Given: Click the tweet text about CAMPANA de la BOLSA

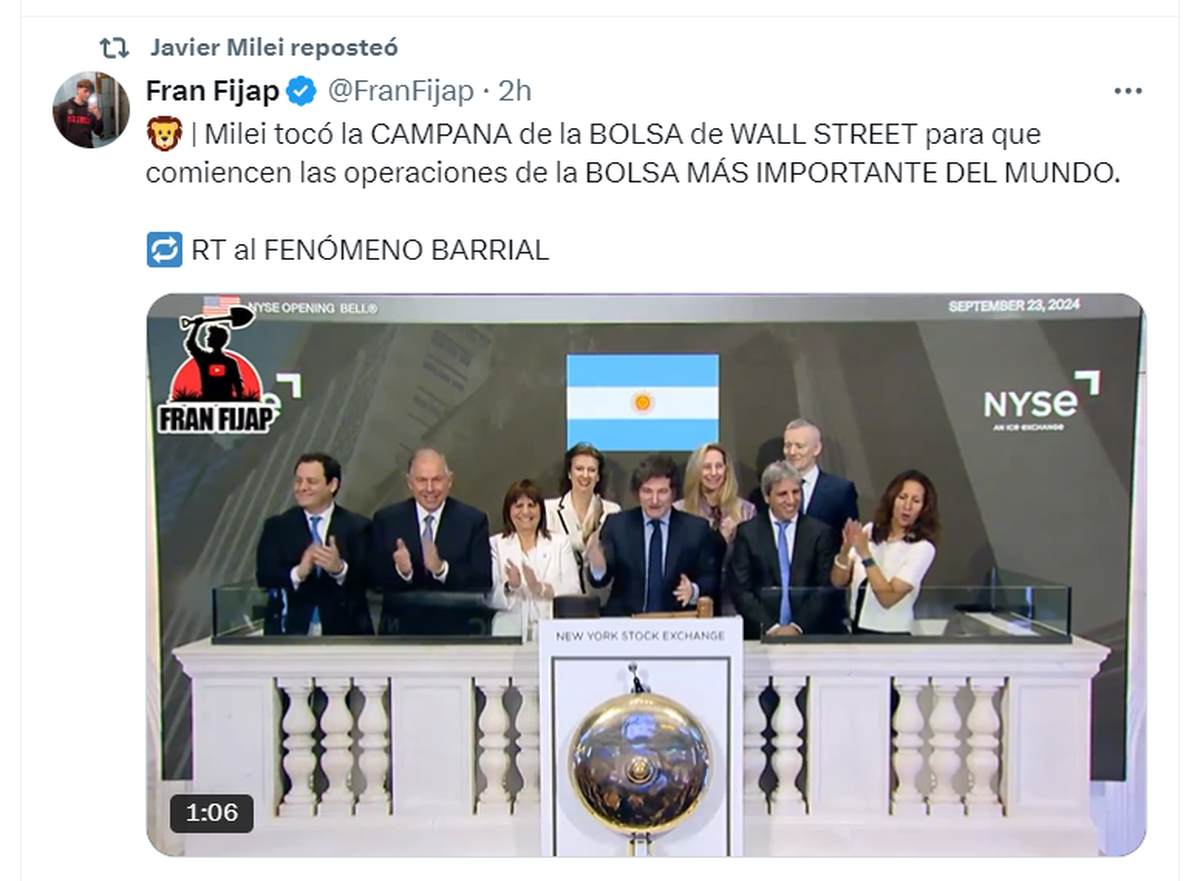Looking at the screenshot, I should tap(633, 153).
